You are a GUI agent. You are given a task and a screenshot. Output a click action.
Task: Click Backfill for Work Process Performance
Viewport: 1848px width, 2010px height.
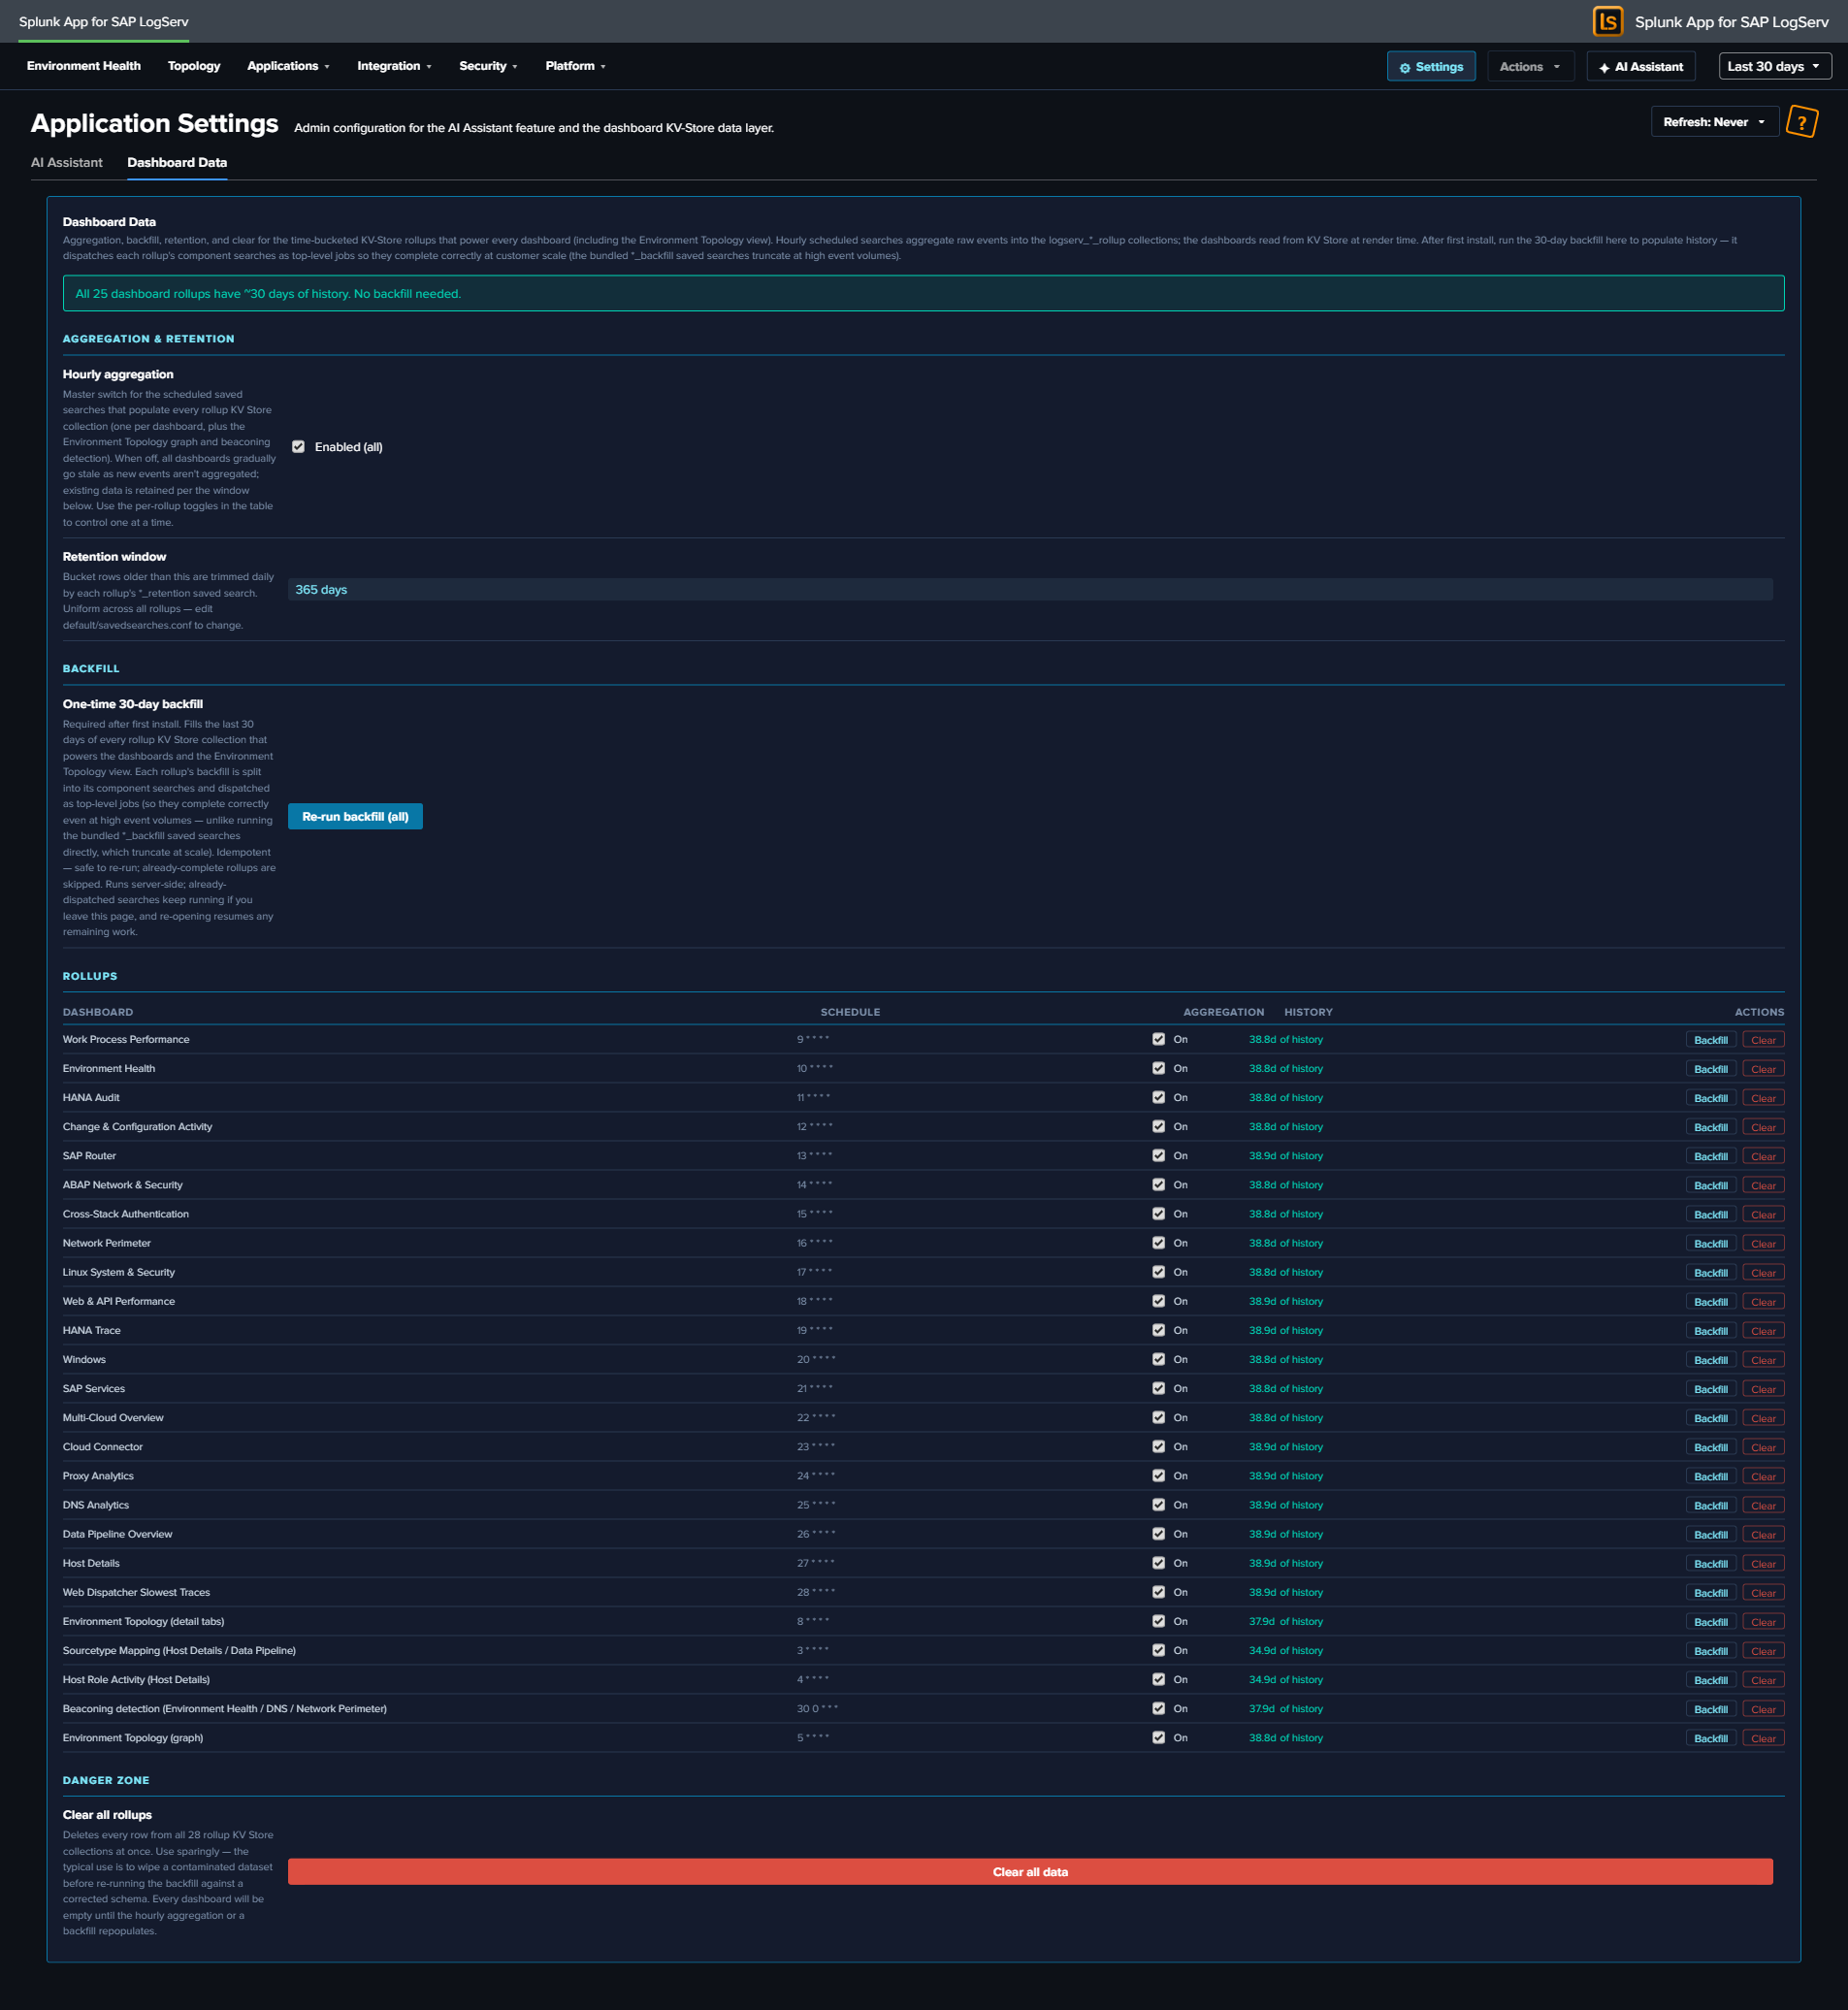coord(1710,1040)
